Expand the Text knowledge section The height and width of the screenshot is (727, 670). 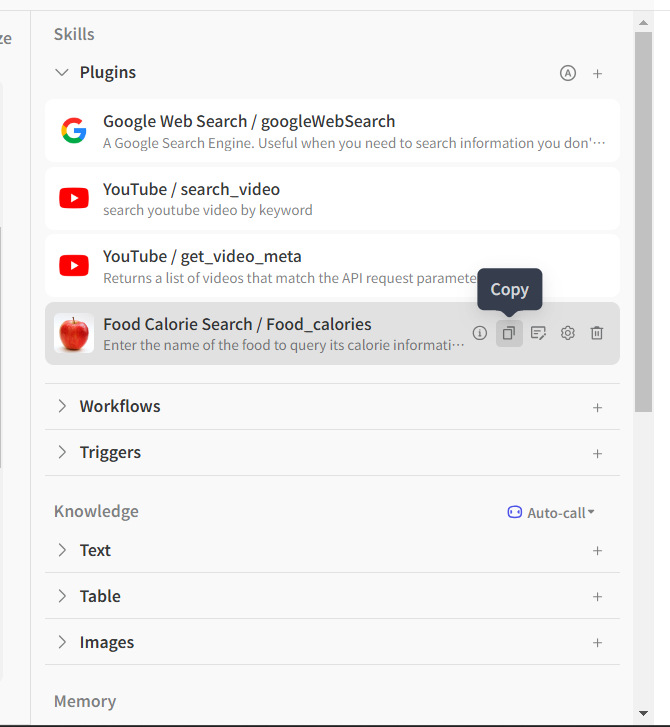point(62,550)
